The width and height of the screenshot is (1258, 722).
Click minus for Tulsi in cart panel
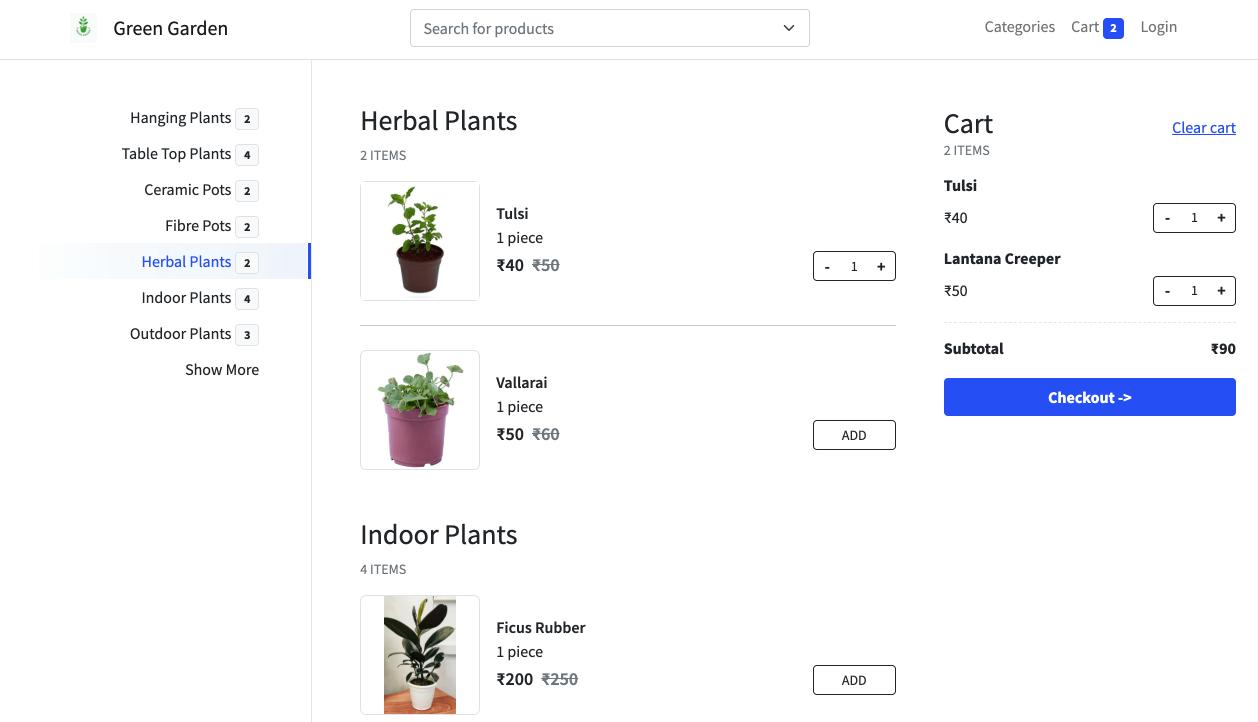click(1167, 218)
